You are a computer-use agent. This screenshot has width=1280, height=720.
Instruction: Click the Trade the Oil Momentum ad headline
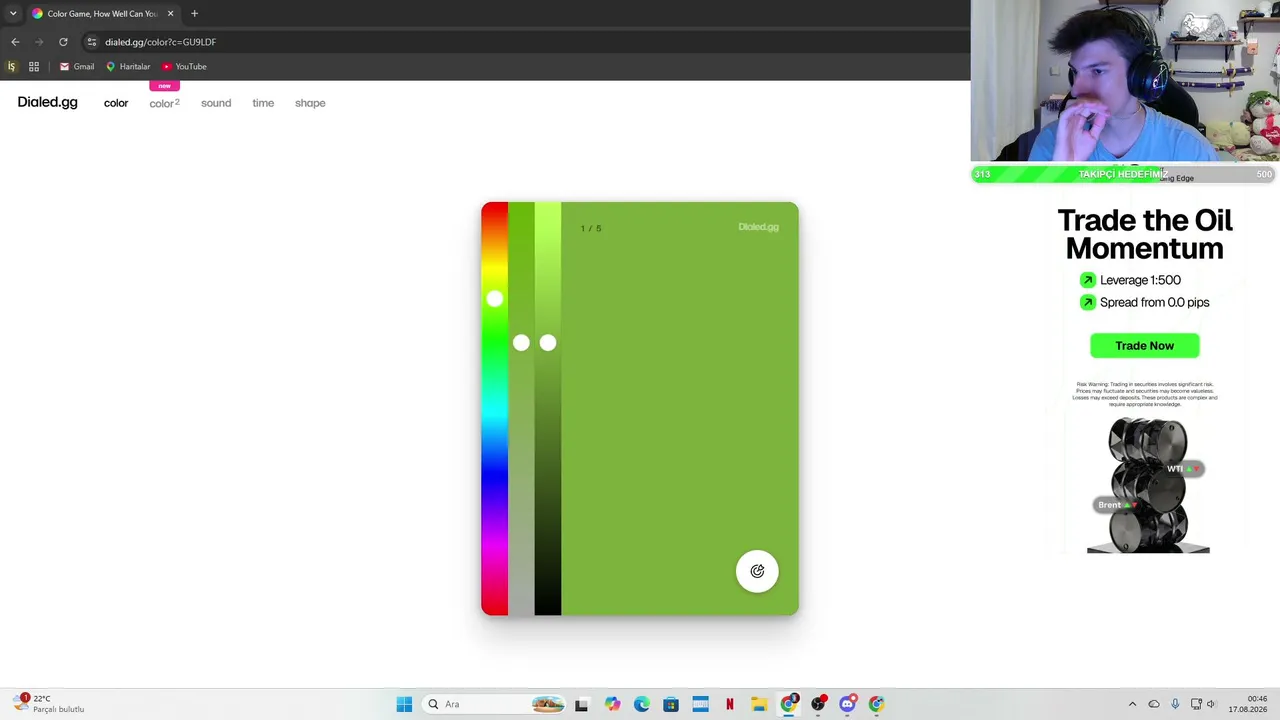tap(1145, 234)
